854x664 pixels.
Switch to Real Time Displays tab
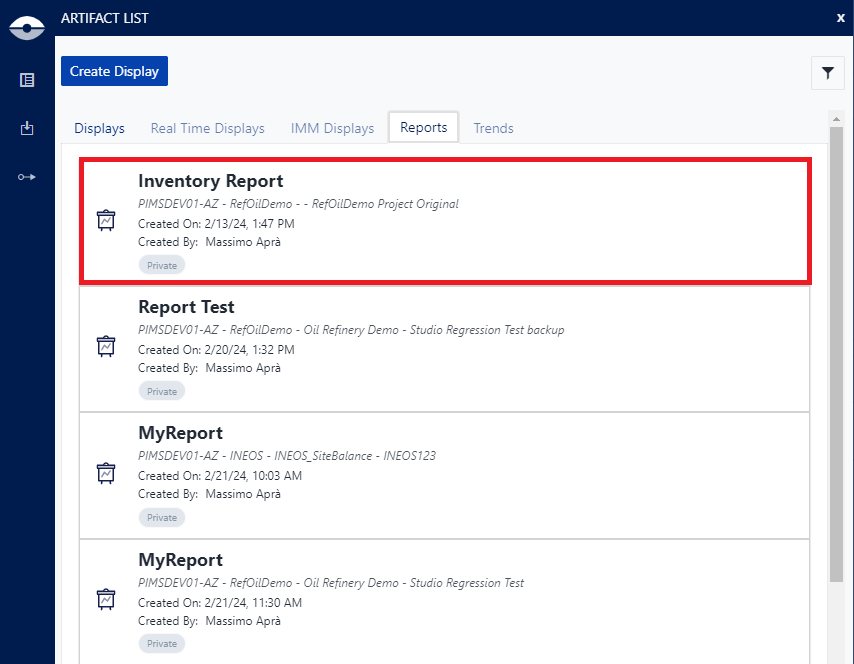207,128
